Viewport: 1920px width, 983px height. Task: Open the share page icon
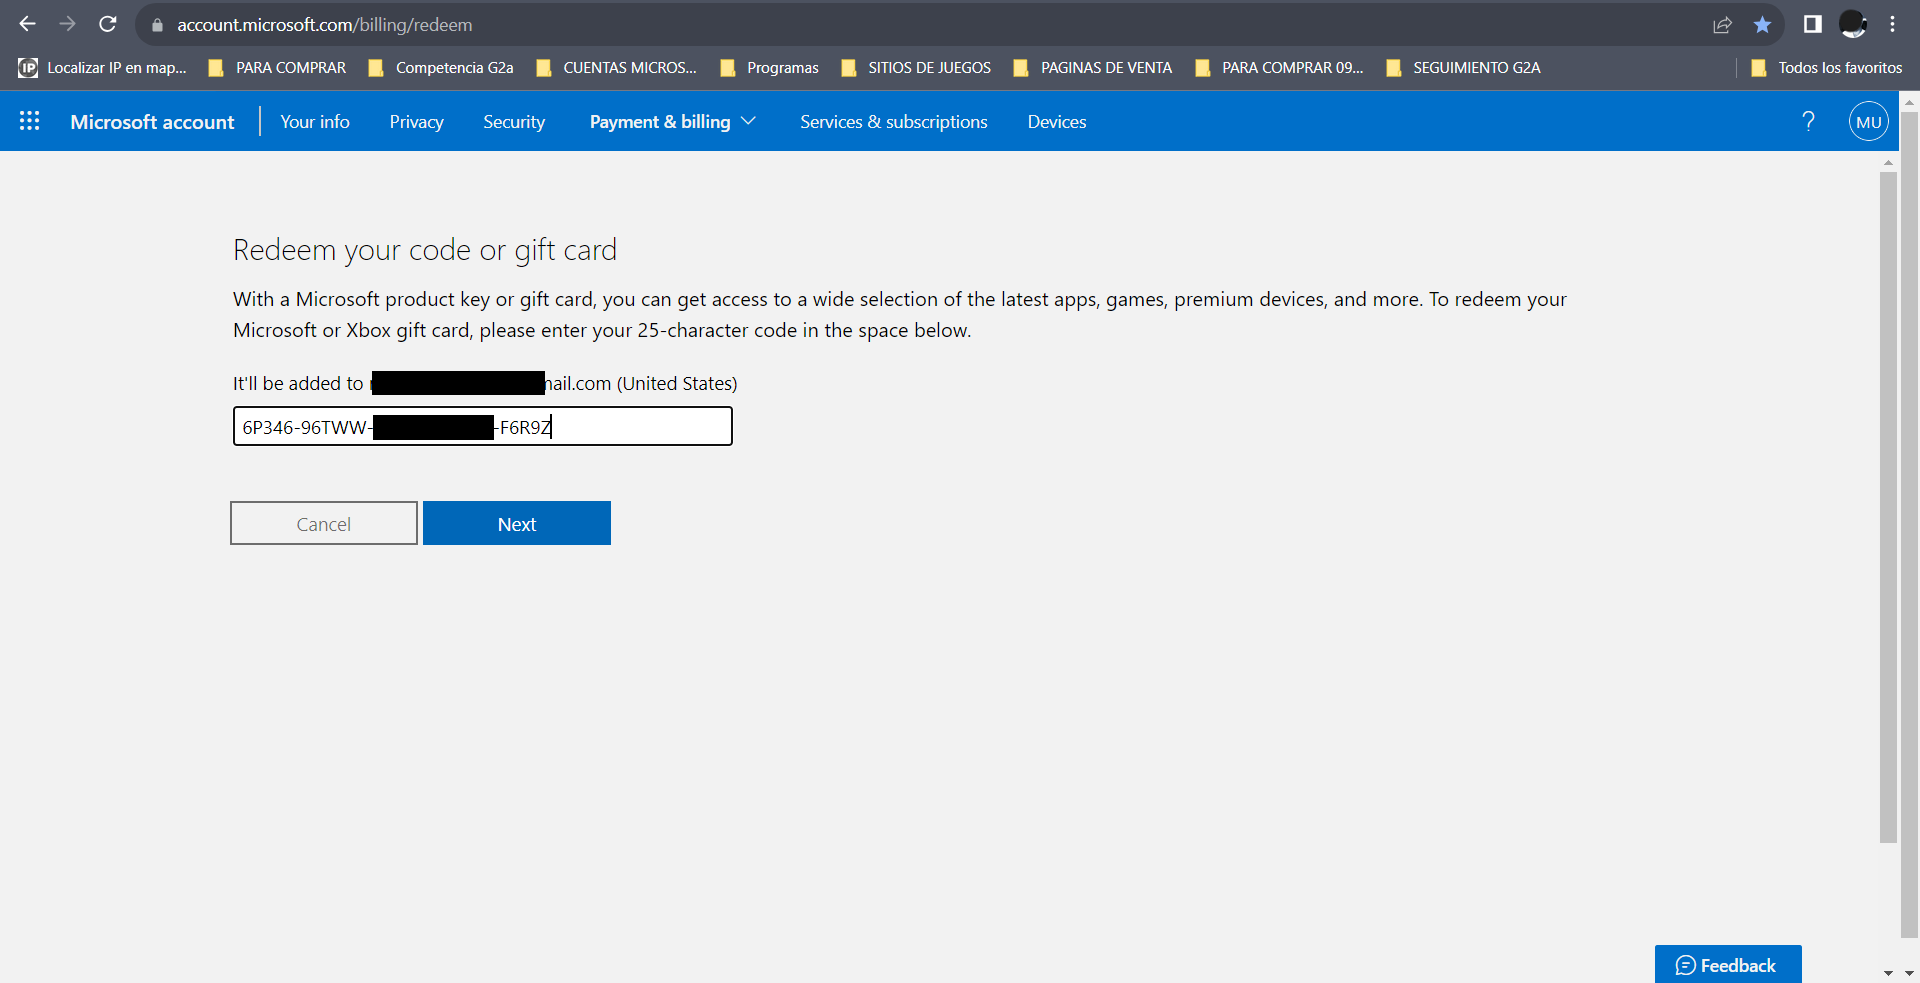(1722, 25)
